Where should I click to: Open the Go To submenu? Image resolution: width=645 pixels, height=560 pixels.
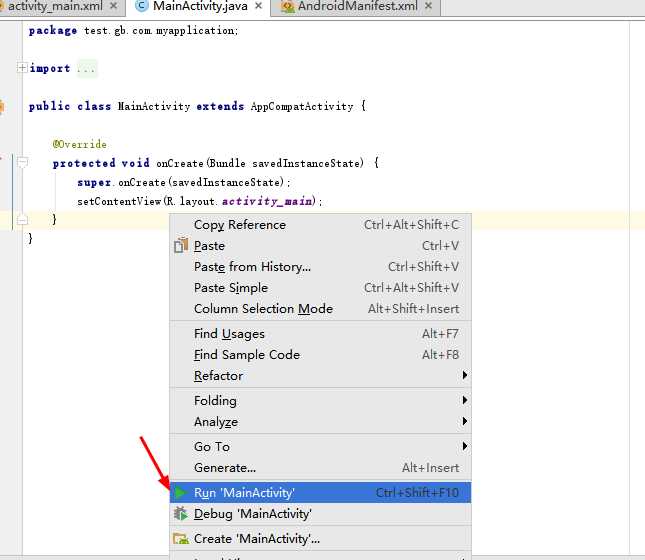[320, 446]
